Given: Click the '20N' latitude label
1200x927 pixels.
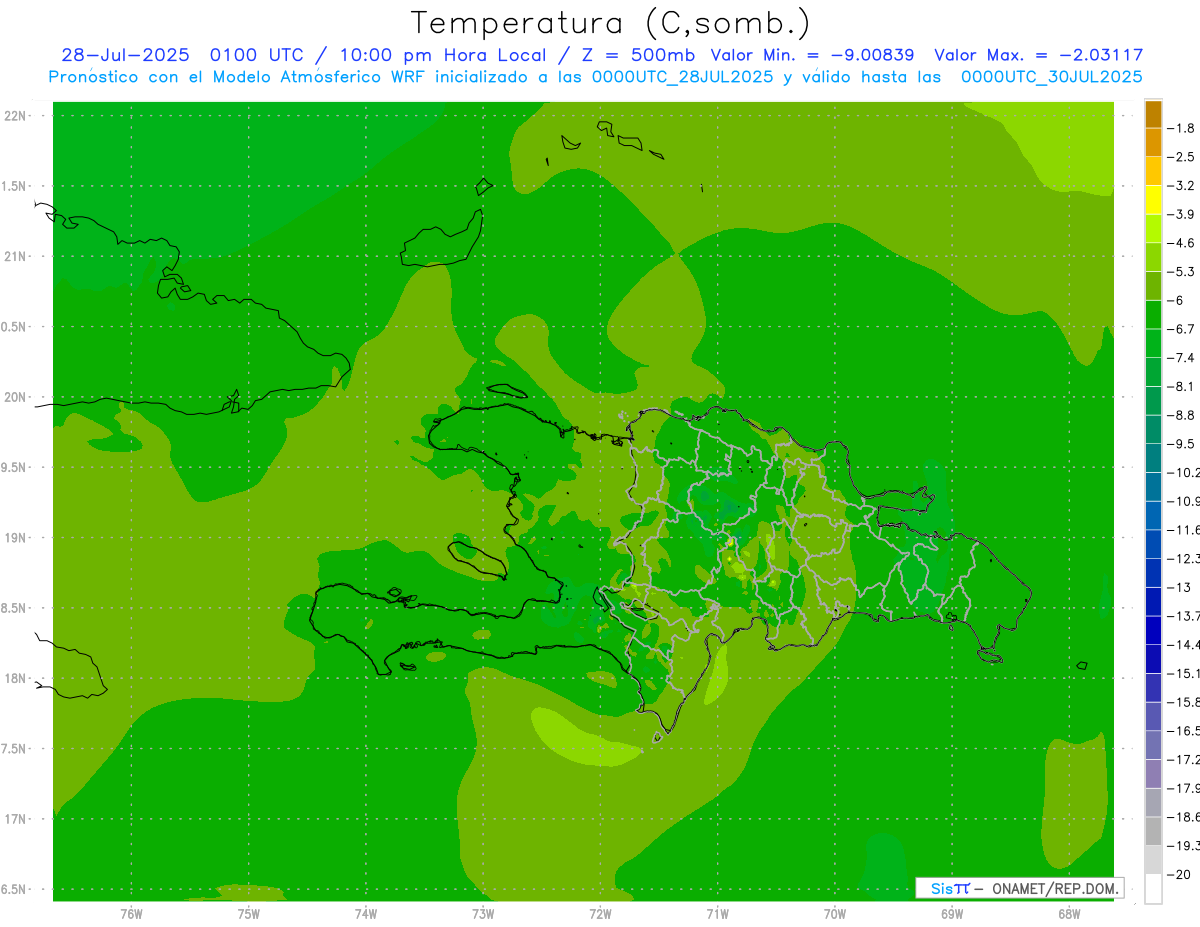Looking at the screenshot, I should pyautogui.click(x=15, y=397).
